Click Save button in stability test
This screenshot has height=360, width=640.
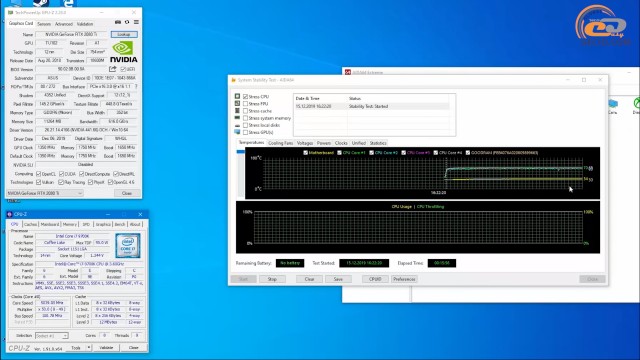(338, 279)
